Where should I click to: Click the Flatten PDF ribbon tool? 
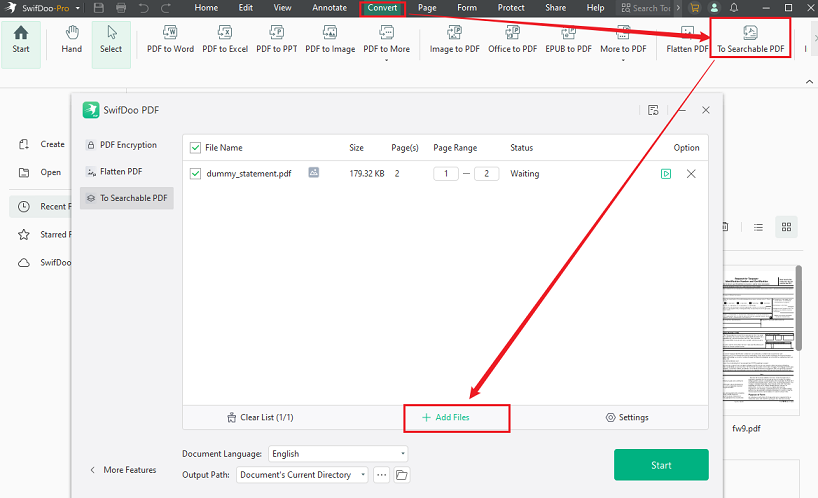687,40
